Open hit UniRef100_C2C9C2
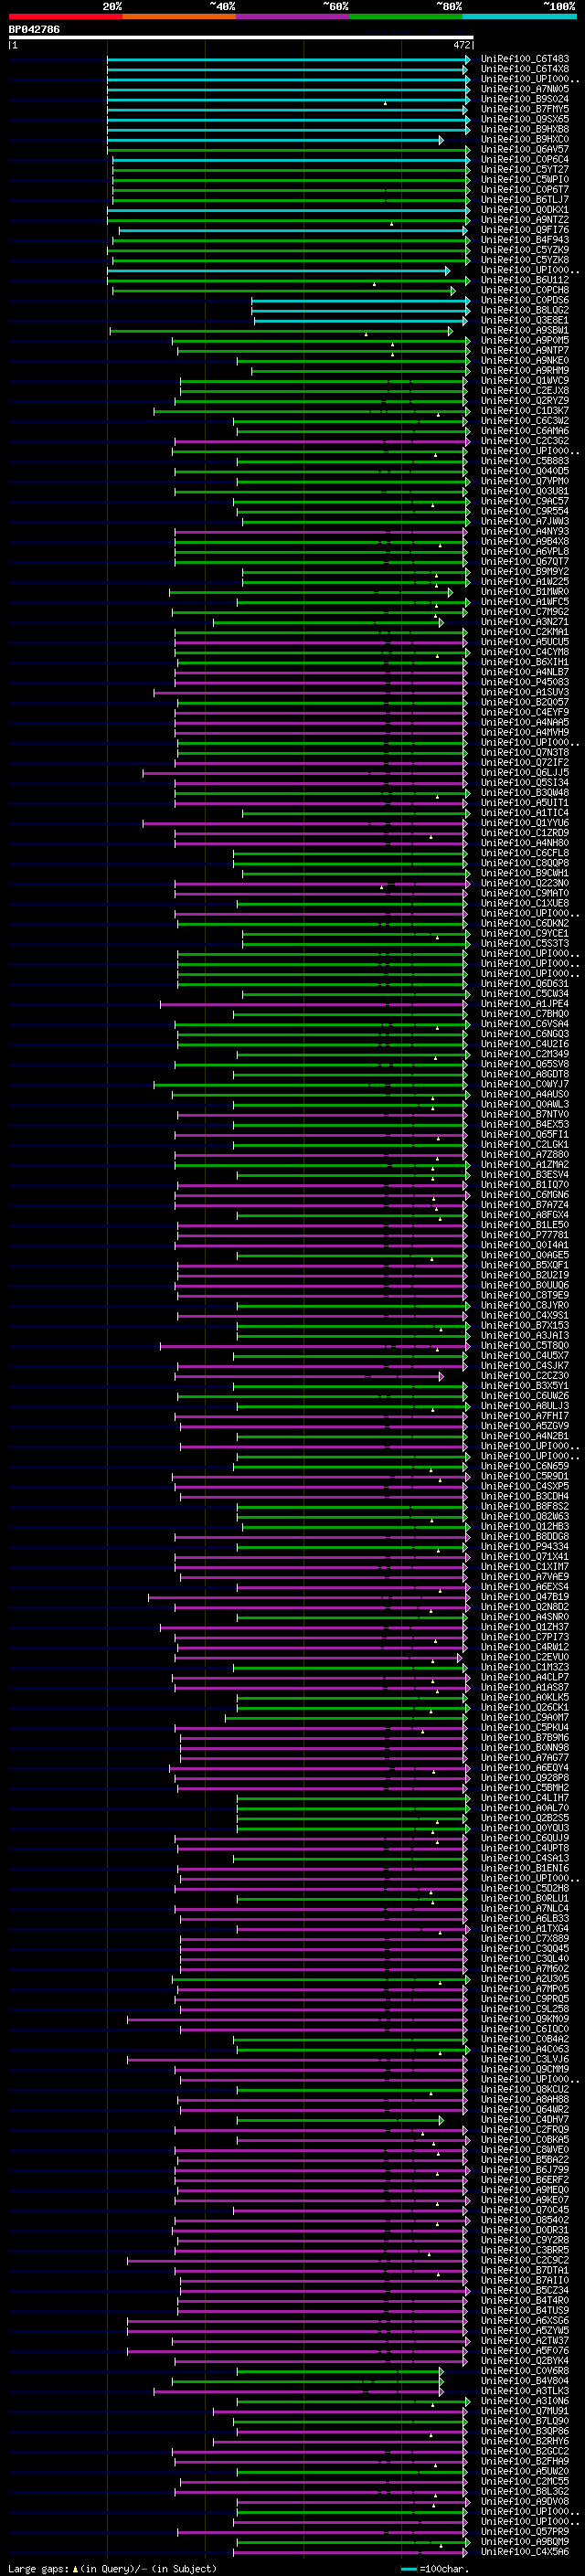The width and height of the screenshot is (585, 2576). (525, 2260)
